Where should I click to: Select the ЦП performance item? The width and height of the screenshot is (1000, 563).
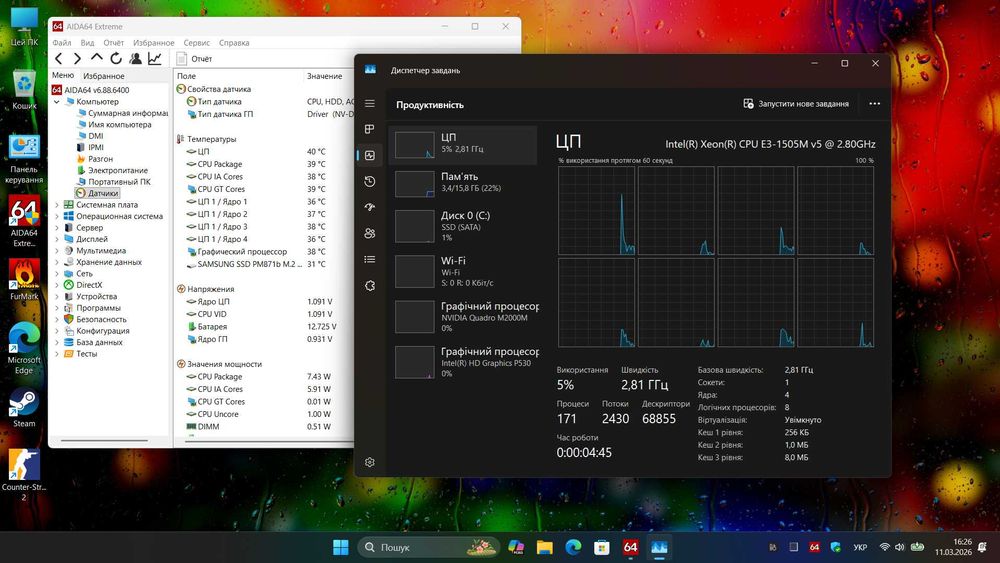pos(464,145)
